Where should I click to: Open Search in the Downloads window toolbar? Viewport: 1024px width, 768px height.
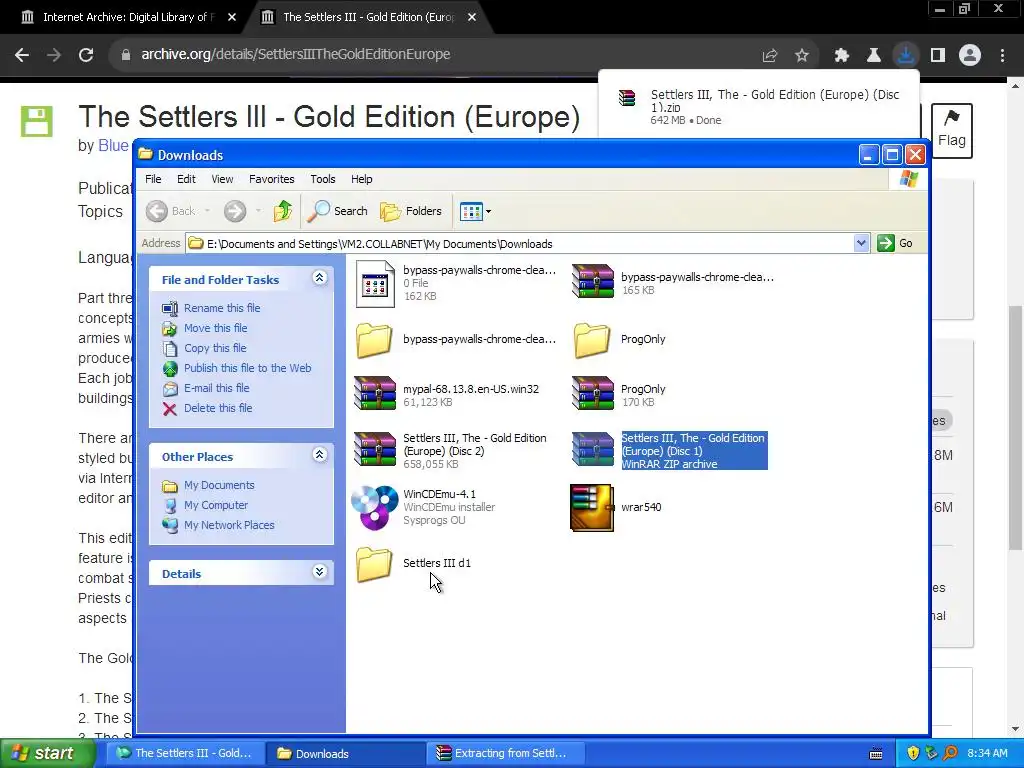pyautogui.click(x=338, y=211)
